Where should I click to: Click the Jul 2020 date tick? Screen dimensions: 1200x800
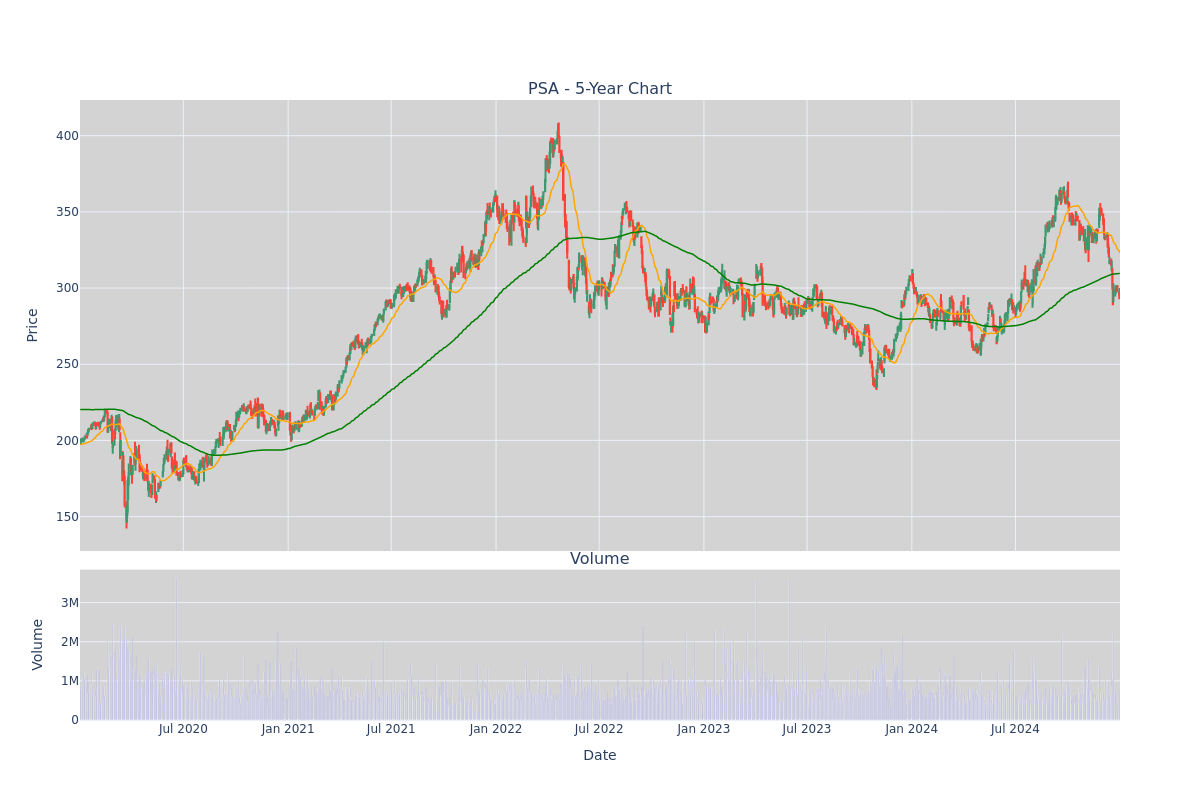pos(183,729)
